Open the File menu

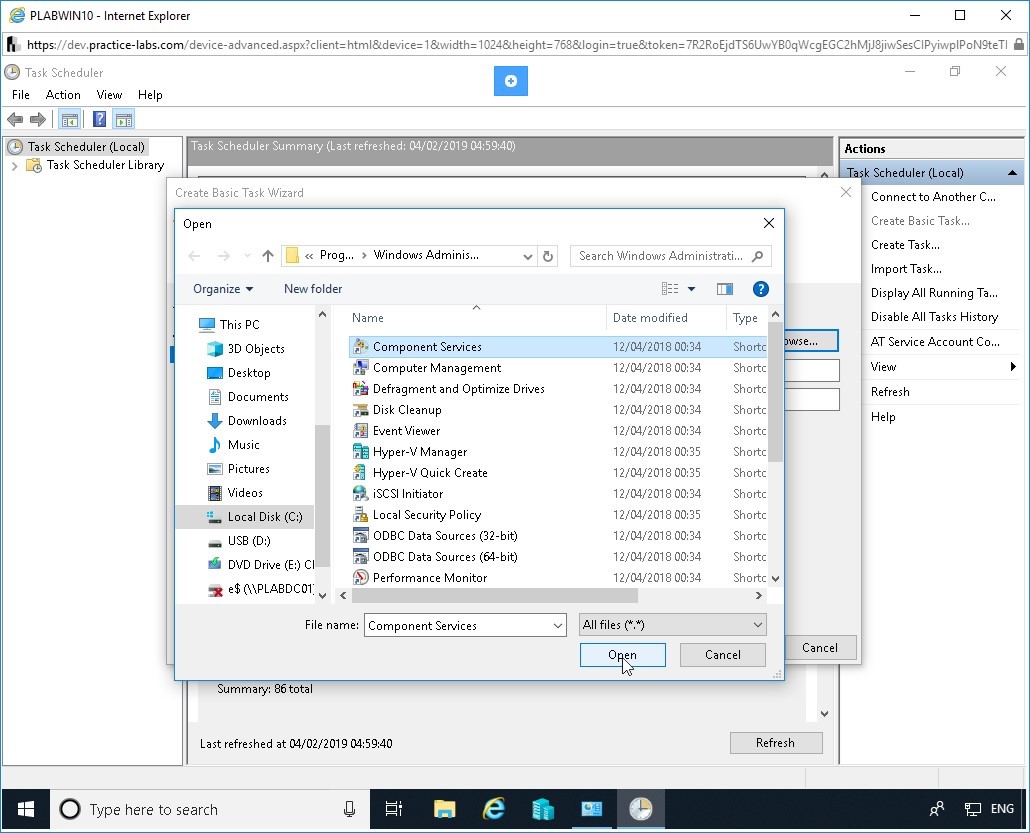20,95
